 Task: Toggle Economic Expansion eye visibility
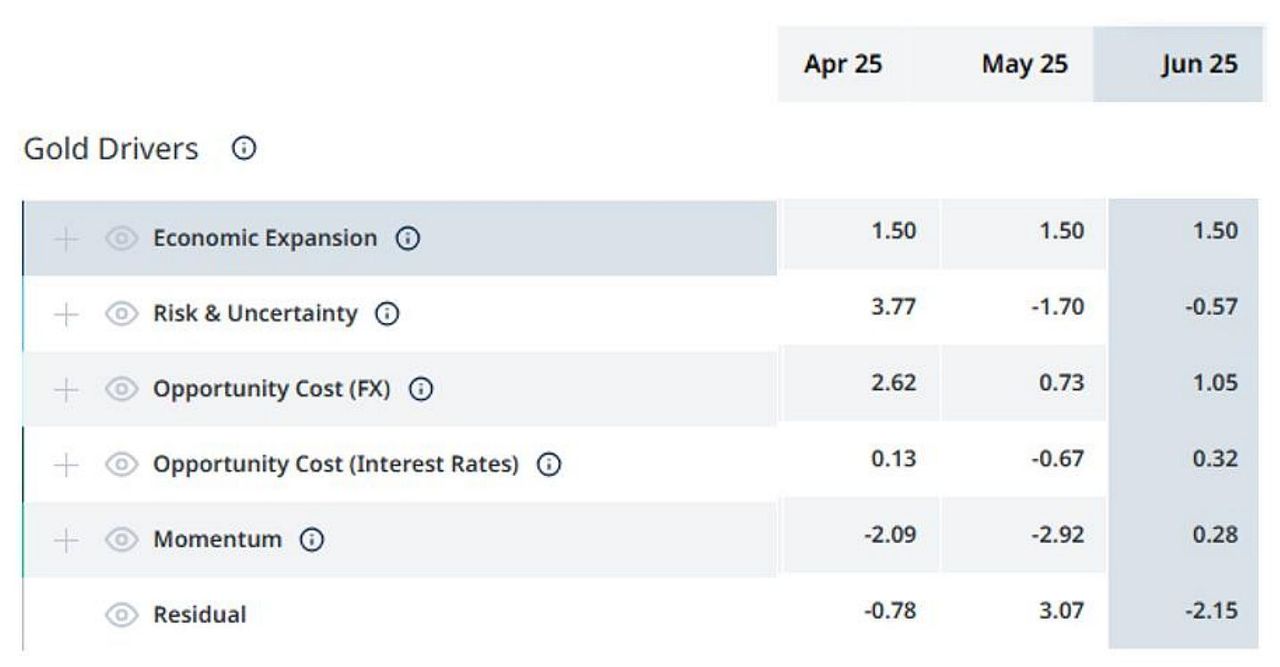point(121,239)
